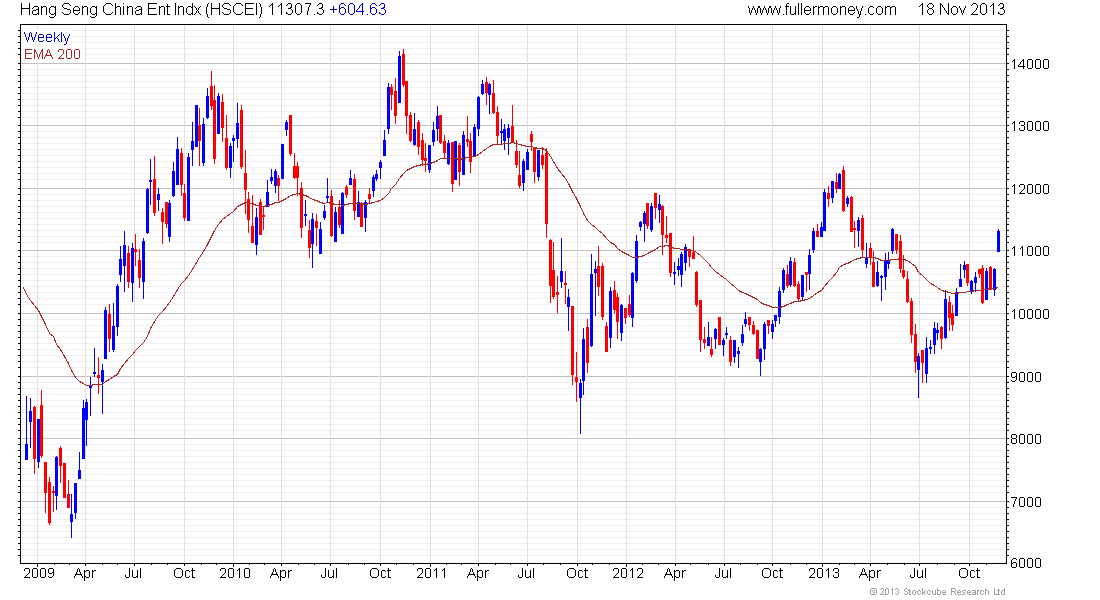Click the latest blue candlestick near 11000
Screen dimensions: 1100x600
998,241
